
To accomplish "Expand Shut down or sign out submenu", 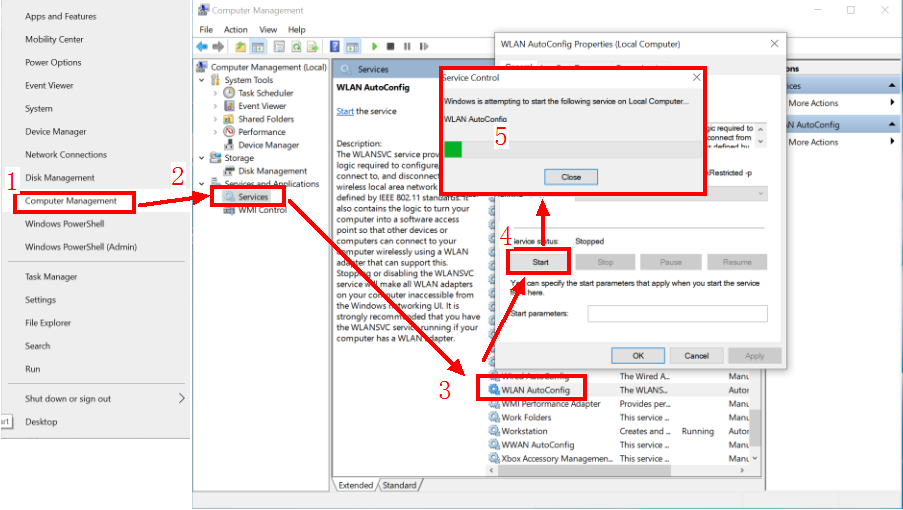I will (x=181, y=398).
